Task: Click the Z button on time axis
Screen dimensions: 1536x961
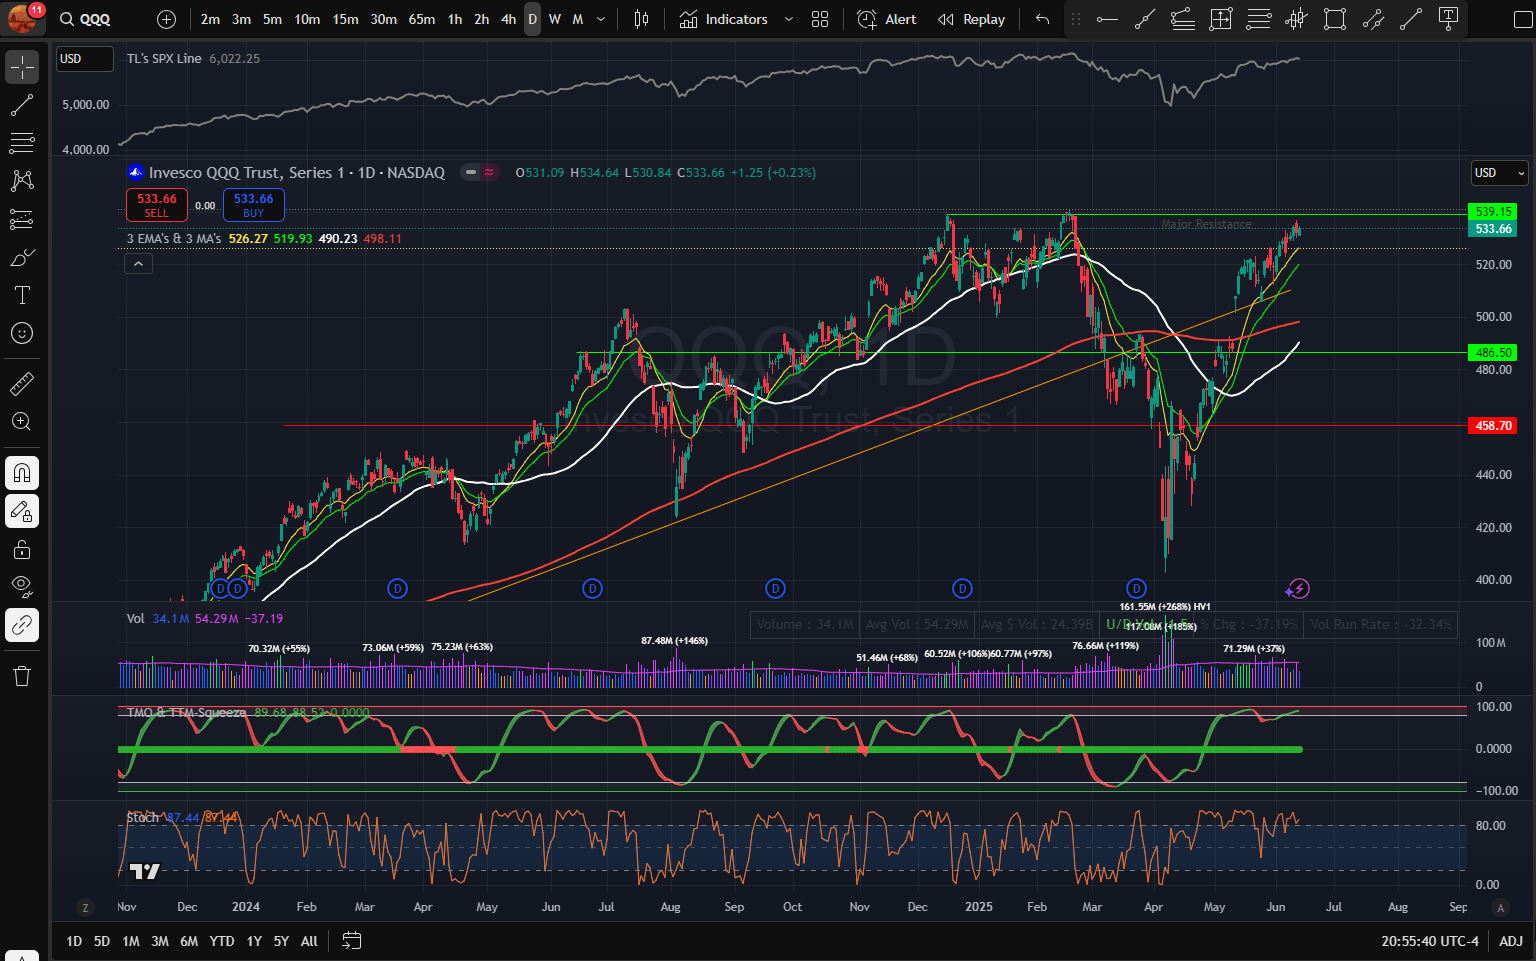Action: coord(86,907)
